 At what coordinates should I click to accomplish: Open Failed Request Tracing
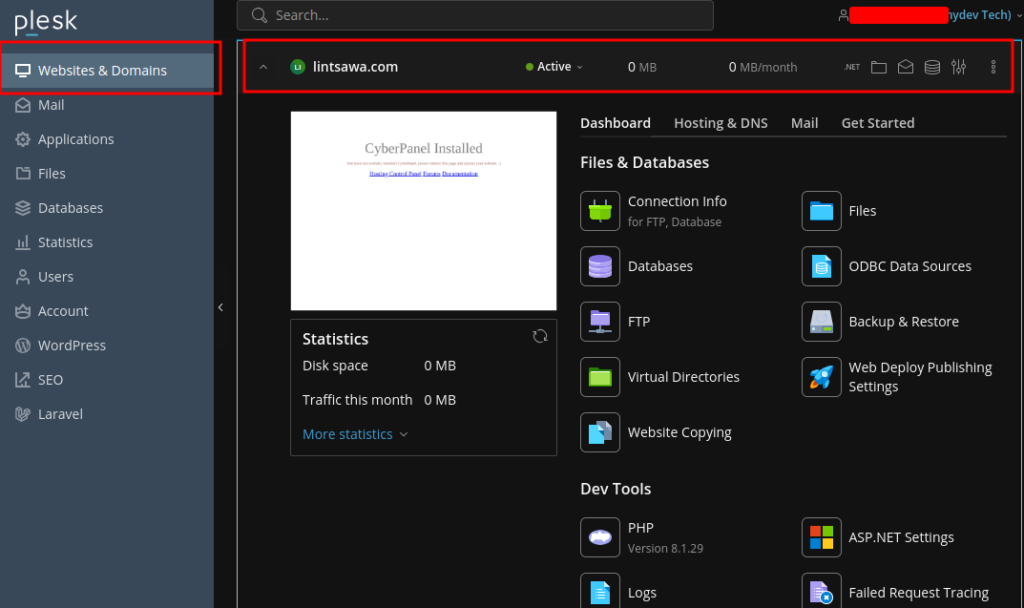895,592
